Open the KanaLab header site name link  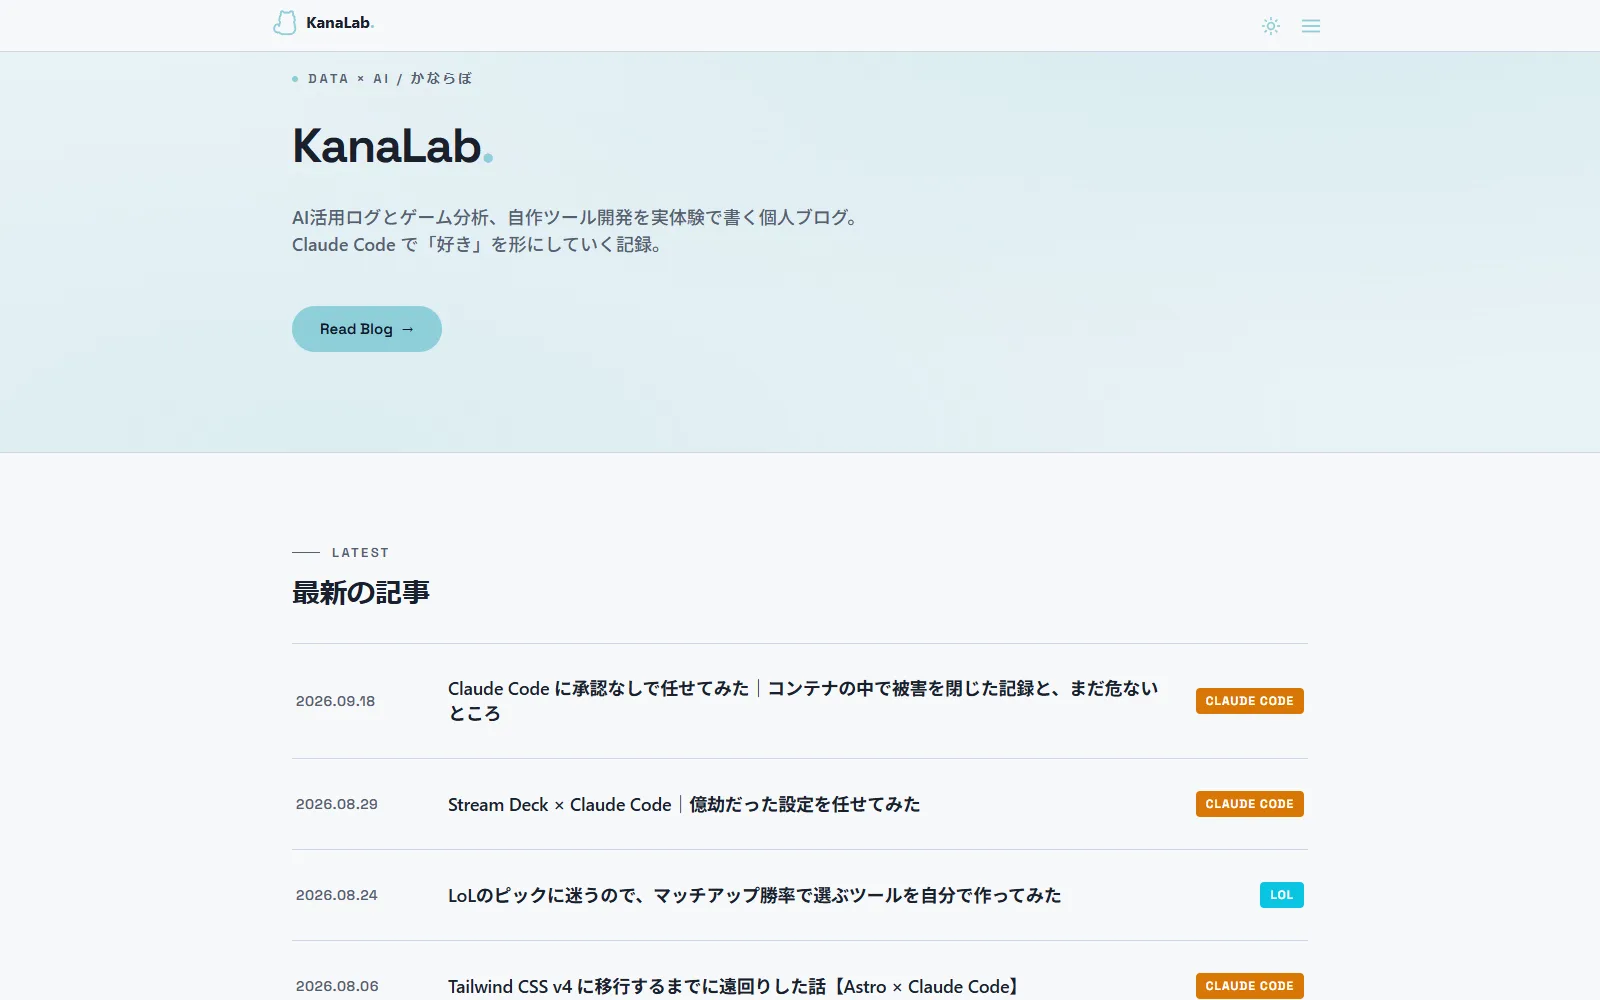tap(340, 23)
